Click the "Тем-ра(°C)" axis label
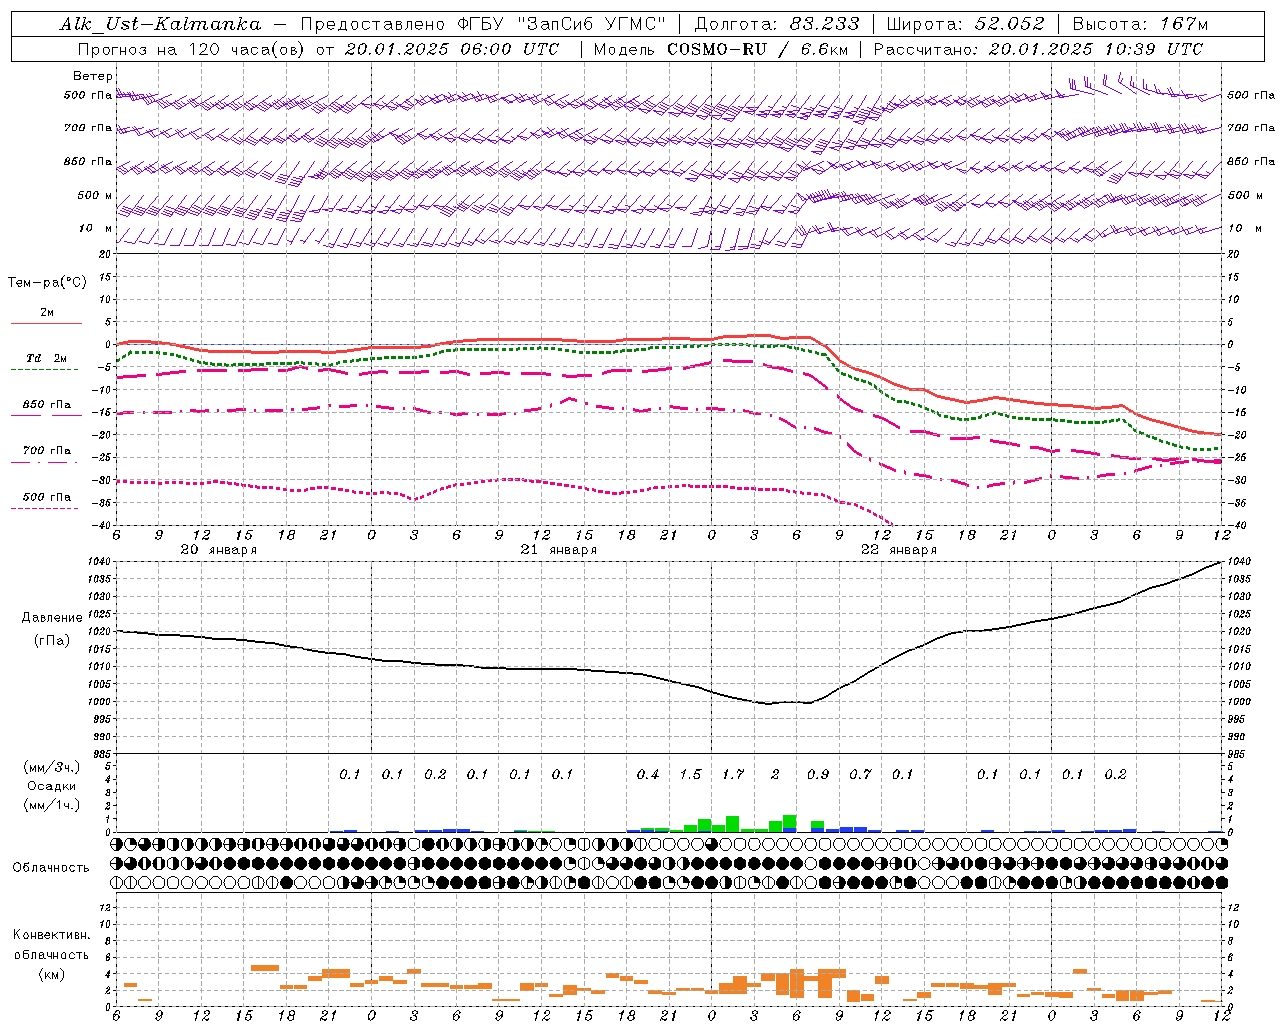 47,283
